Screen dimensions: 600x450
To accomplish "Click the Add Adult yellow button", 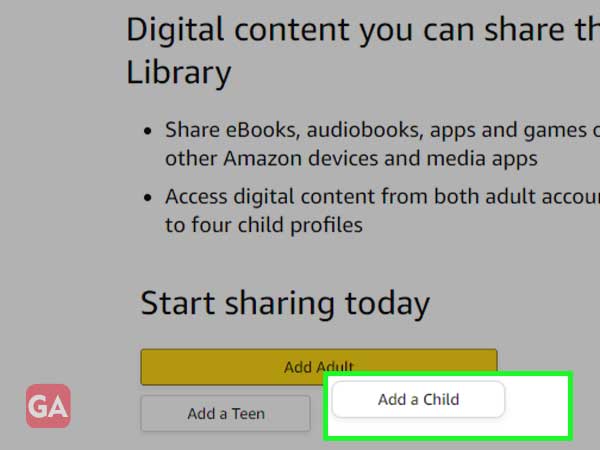I will coord(319,367).
